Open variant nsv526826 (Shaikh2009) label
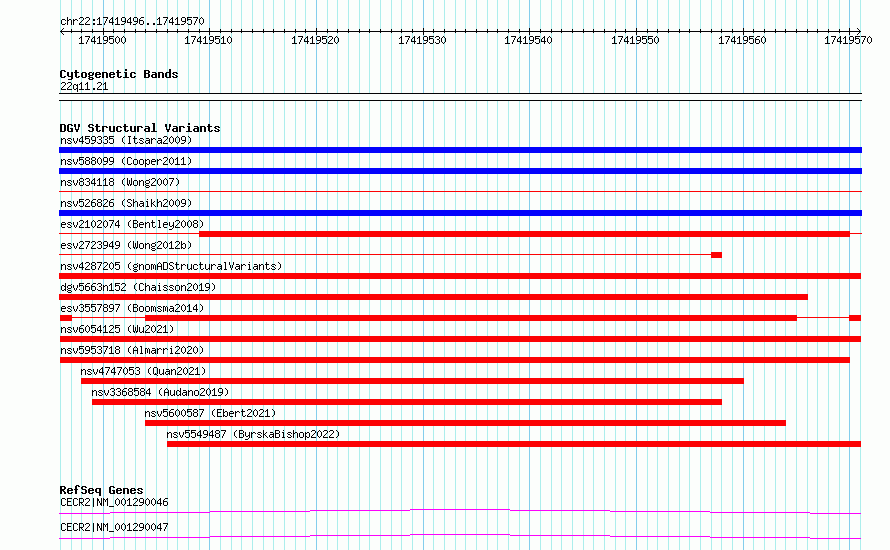Viewport: 890px width, 550px height. coord(126,203)
